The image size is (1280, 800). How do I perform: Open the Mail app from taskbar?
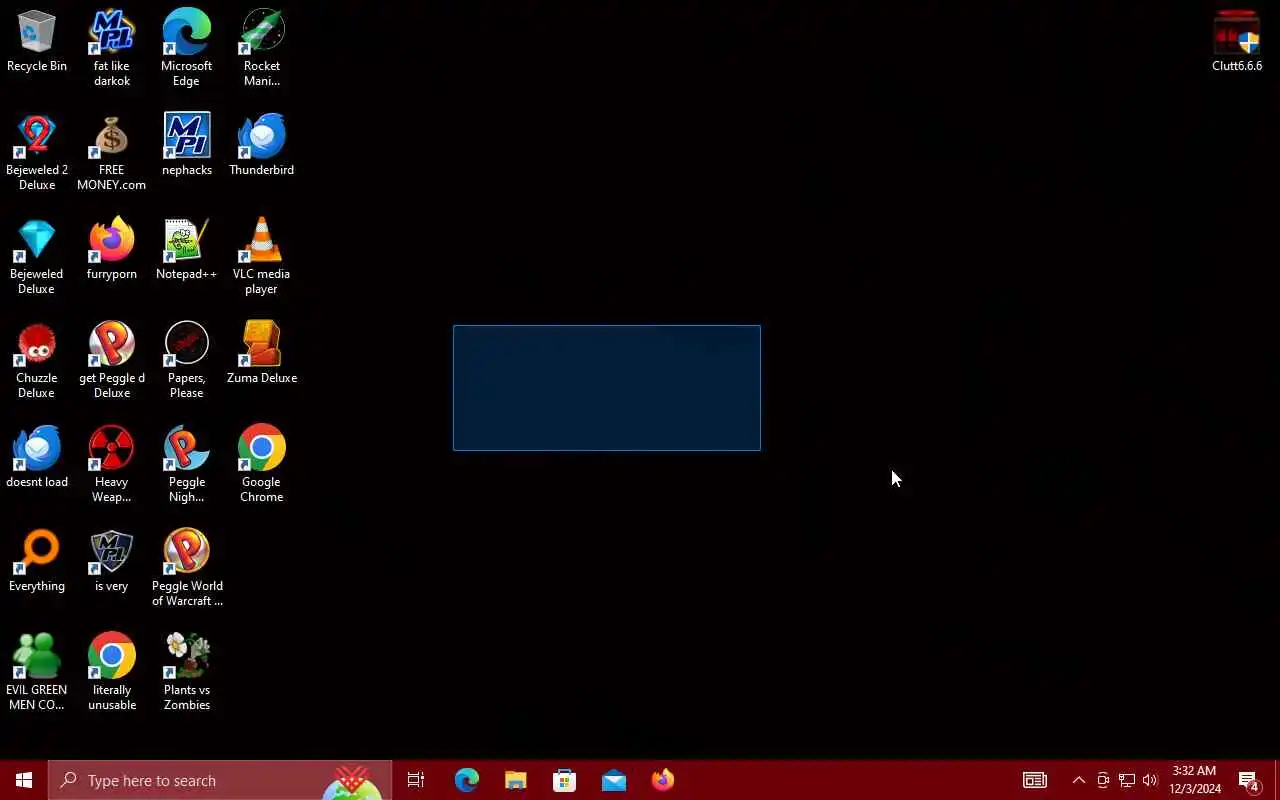pos(614,780)
